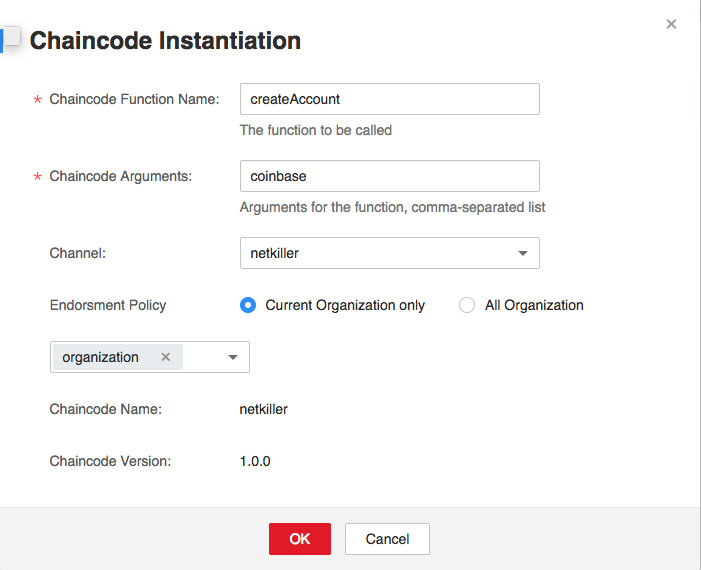
Task: Focus the Chaincode Arguments text field
Action: [x=389, y=176]
